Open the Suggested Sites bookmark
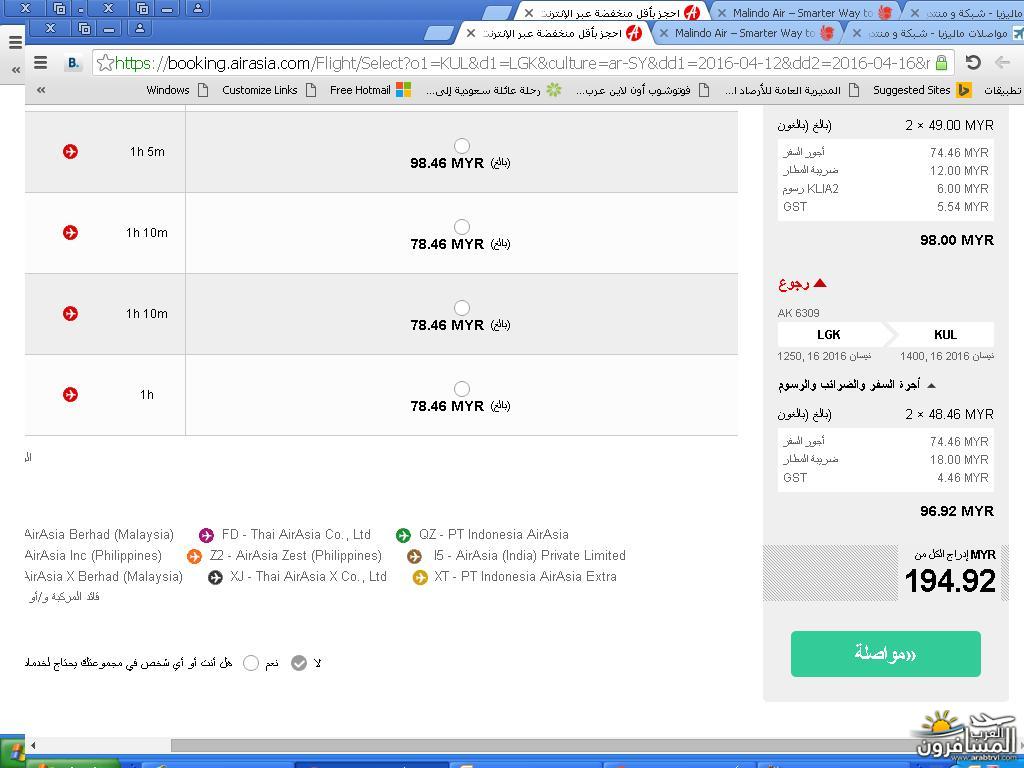The height and width of the screenshot is (768, 1024). tap(921, 90)
